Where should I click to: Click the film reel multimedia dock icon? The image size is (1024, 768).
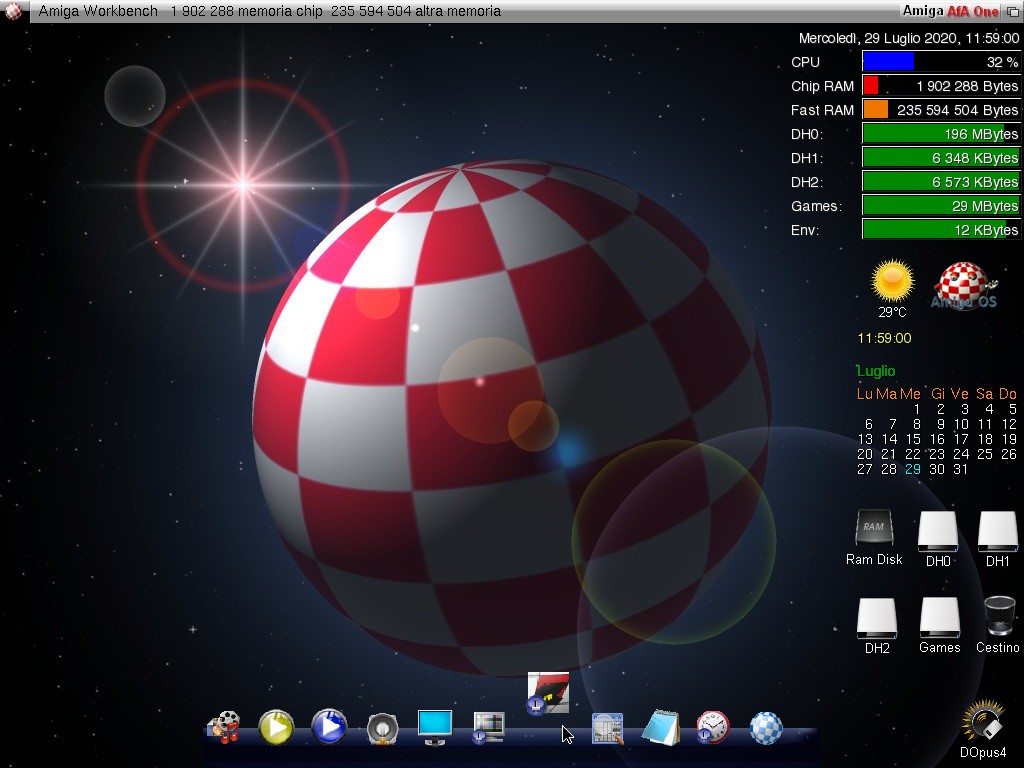pyautogui.click(x=224, y=727)
